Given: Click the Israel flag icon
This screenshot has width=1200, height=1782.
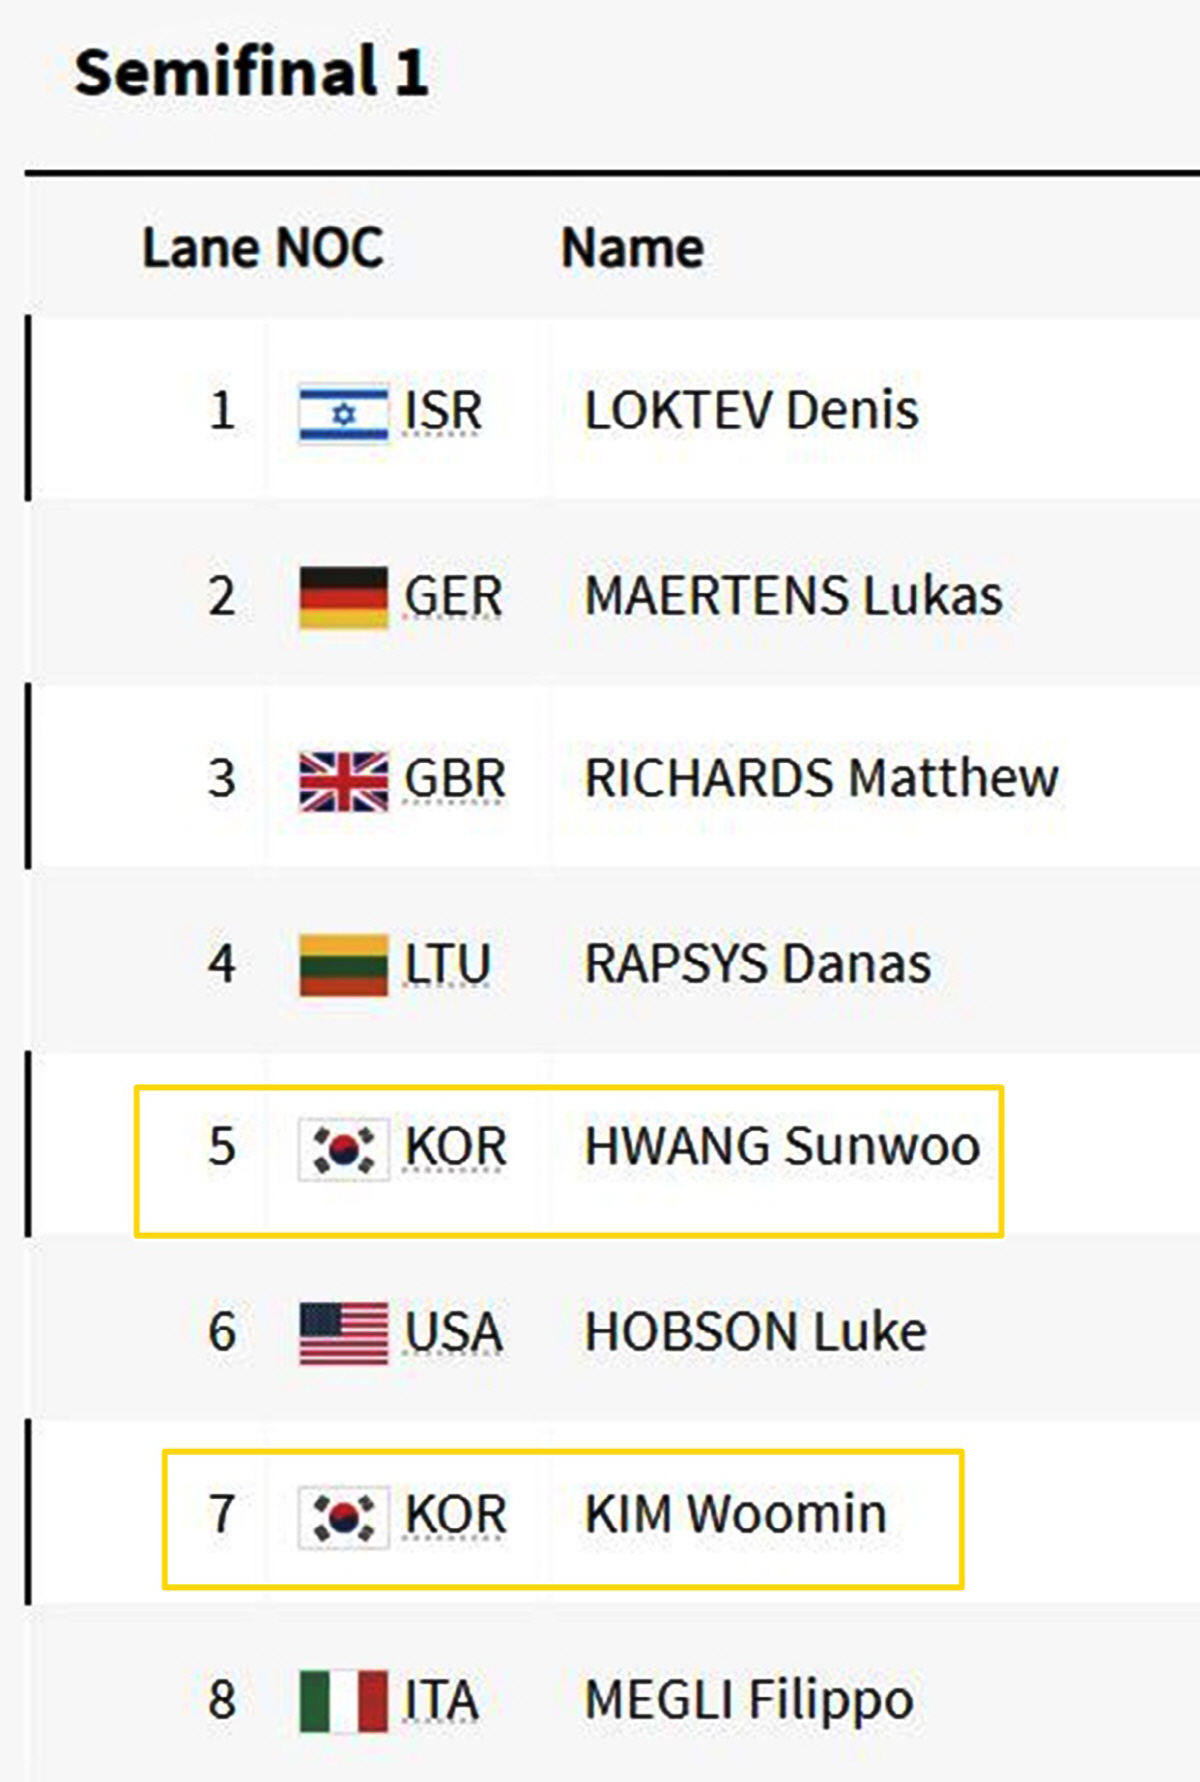Looking at the screenshot, I should [343, 412].
